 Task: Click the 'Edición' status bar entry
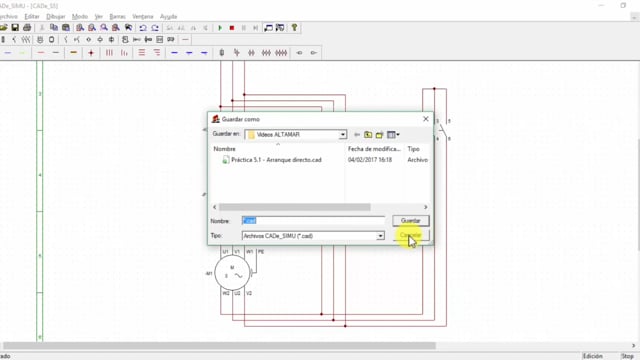coord(593,356)
